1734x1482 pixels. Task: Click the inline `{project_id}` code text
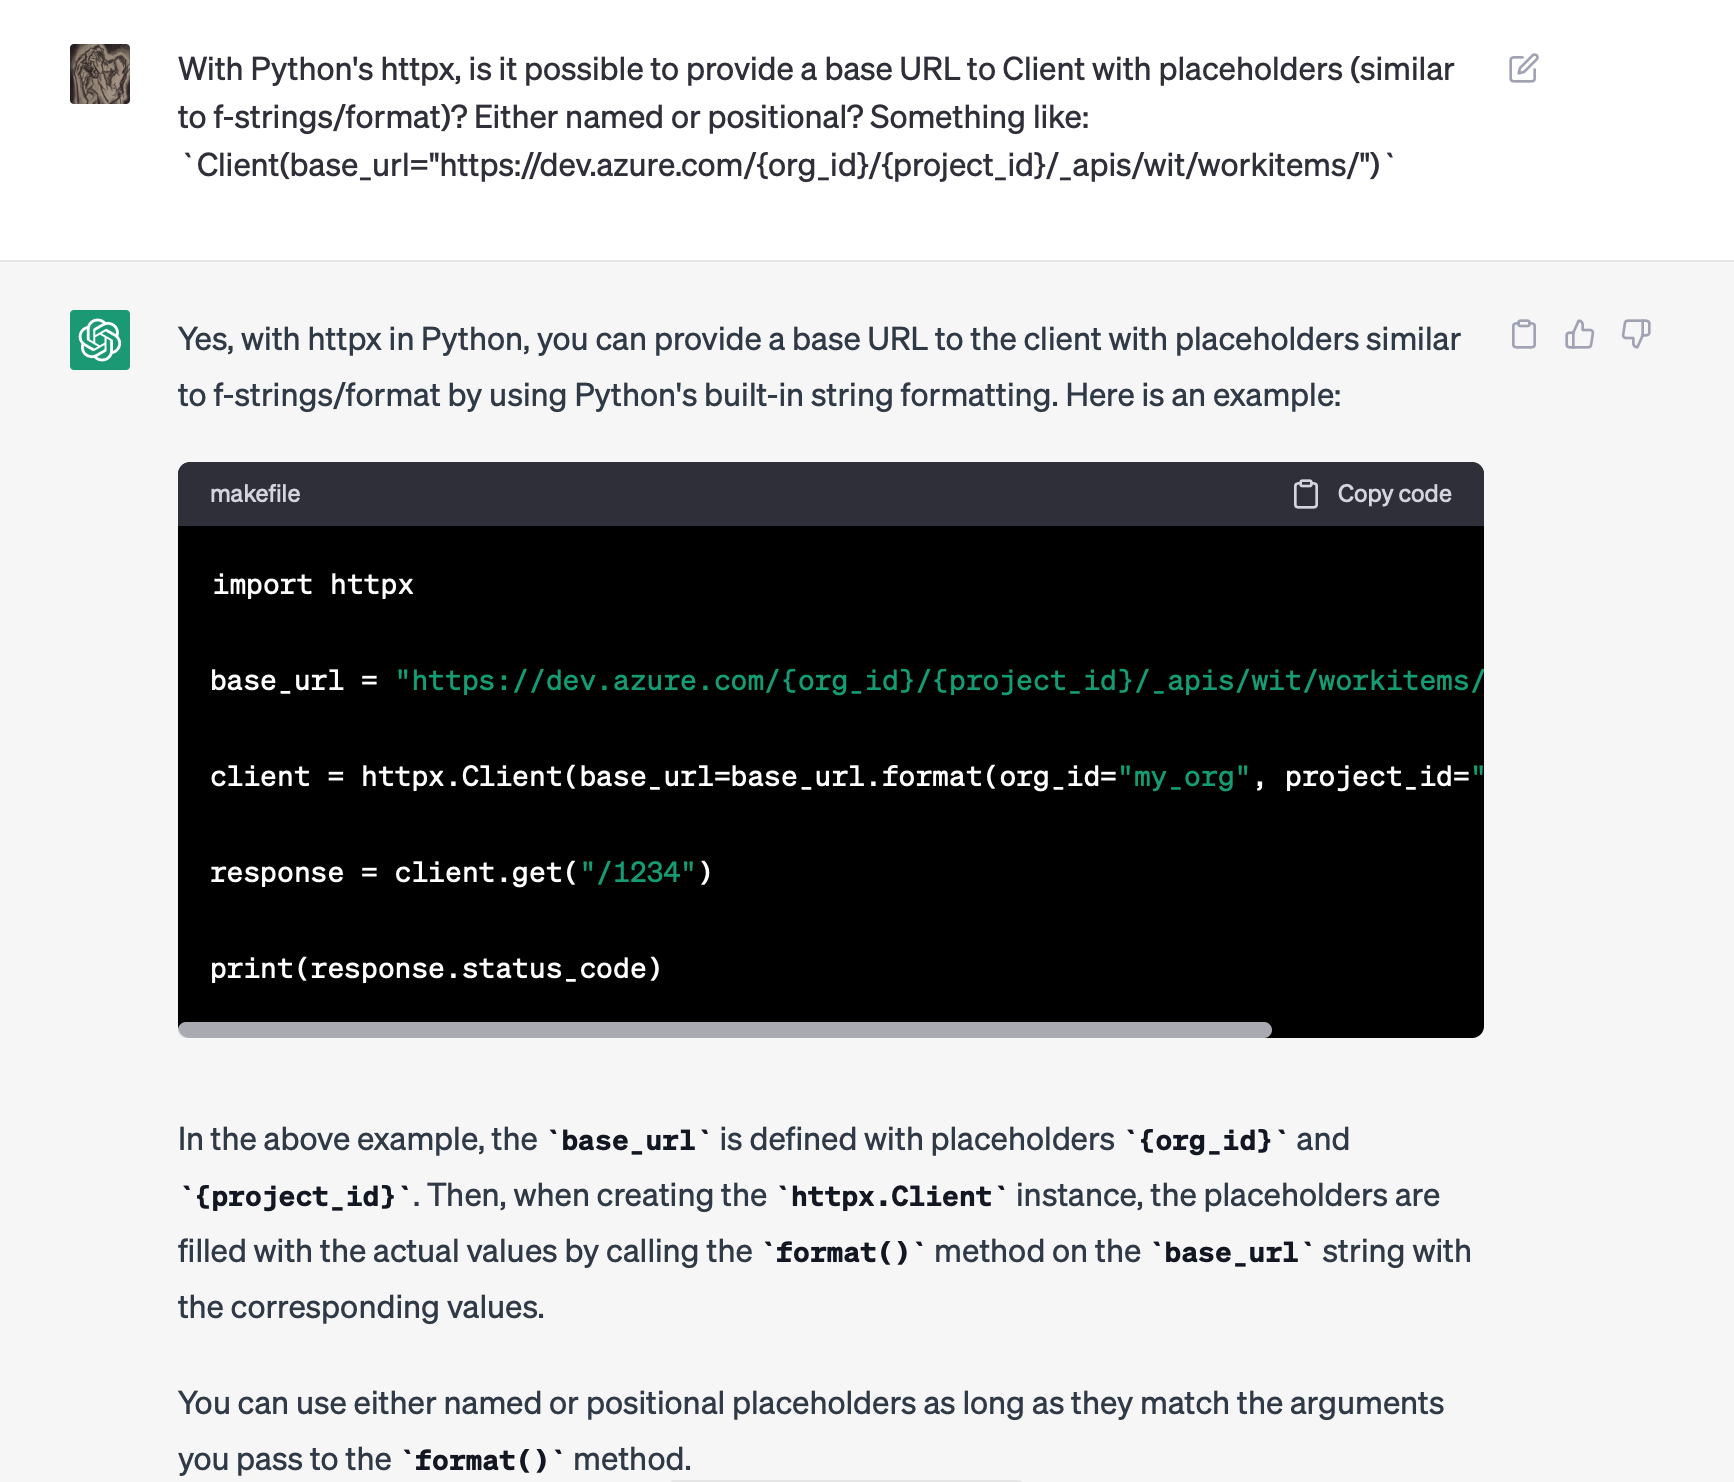coord(295,1197)
